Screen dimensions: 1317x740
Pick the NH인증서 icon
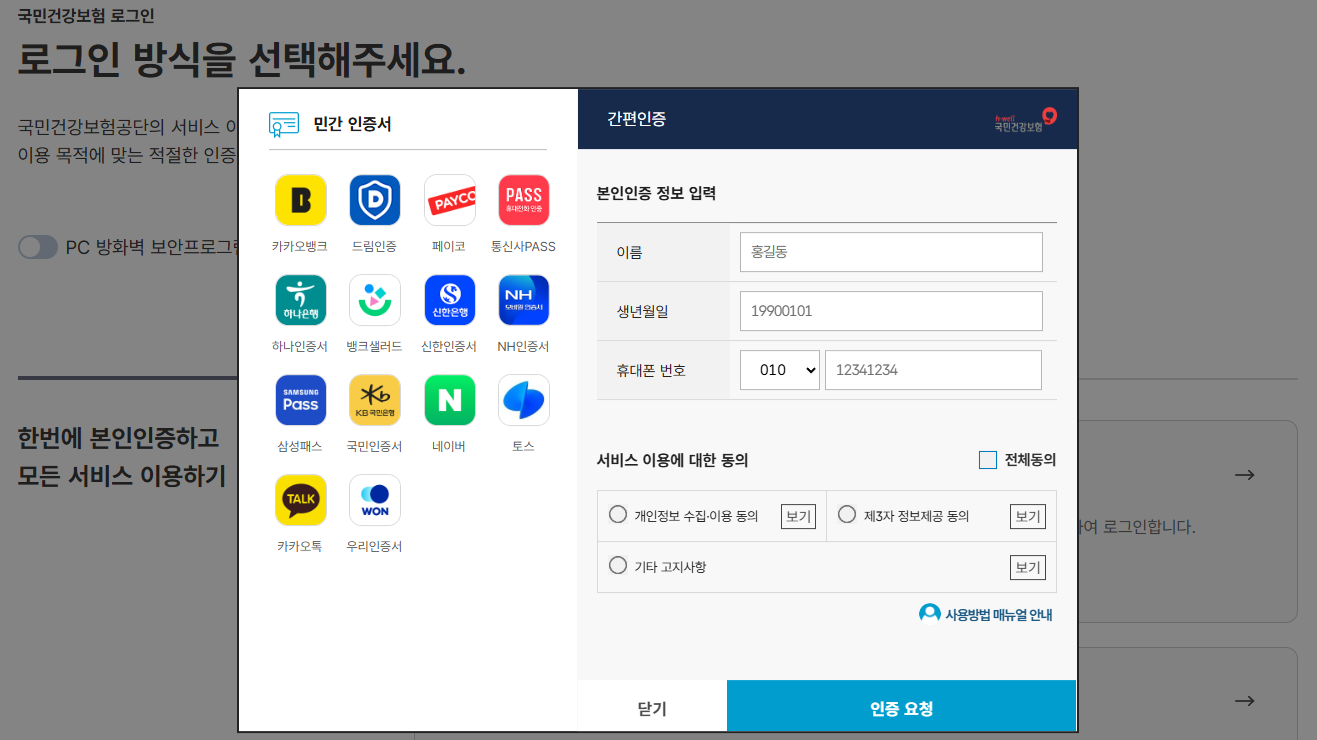pyautogui.click(x=524, y=300)
